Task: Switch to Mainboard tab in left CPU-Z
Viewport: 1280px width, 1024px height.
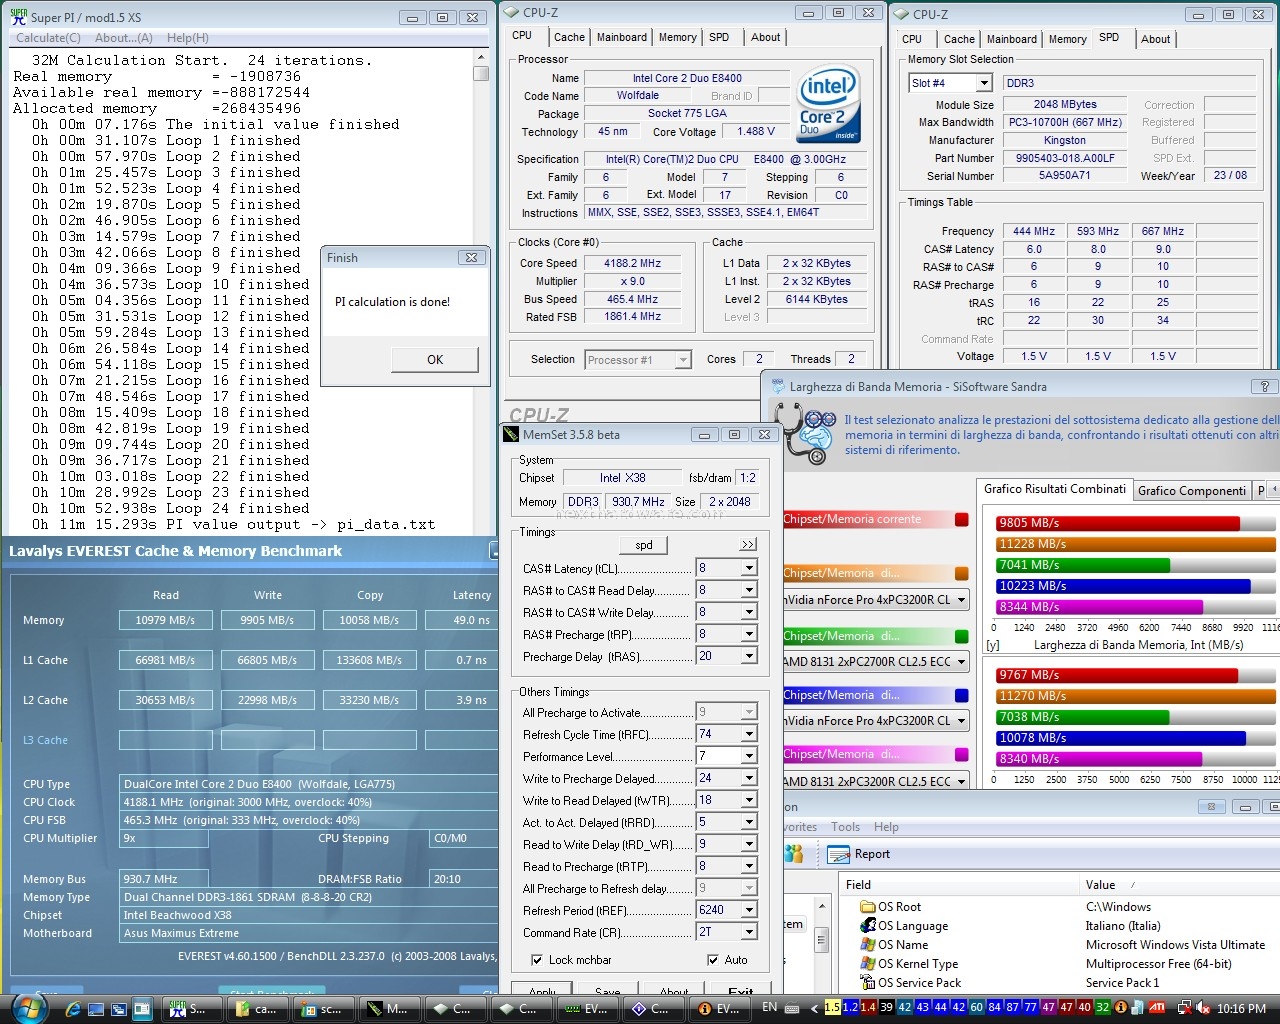Action: [x=622, y=37]
